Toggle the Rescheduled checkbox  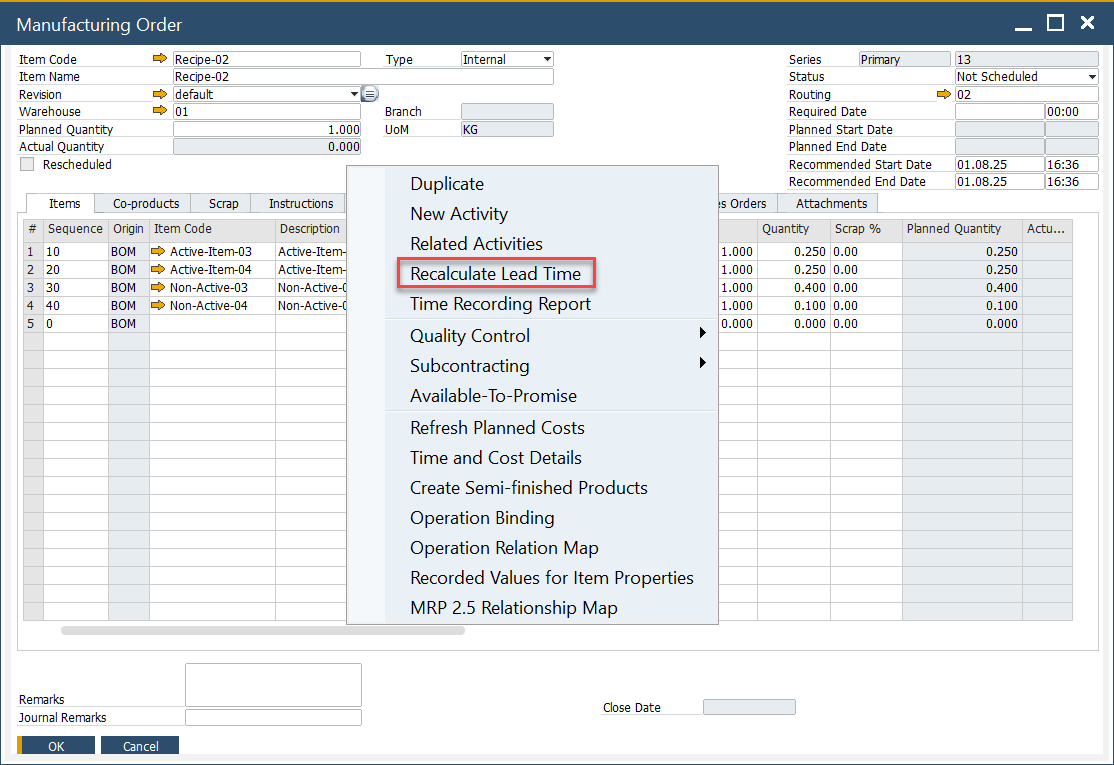point(27,164)
